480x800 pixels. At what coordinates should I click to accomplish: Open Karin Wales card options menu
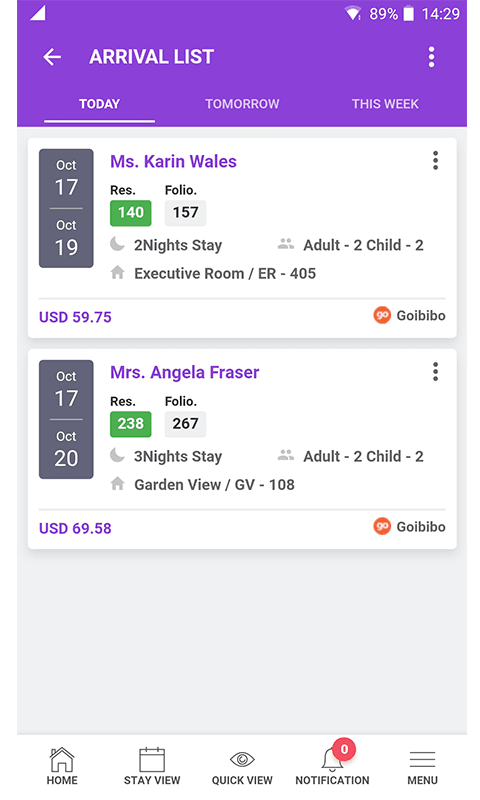pyautogui.click(x=435, y=161)
